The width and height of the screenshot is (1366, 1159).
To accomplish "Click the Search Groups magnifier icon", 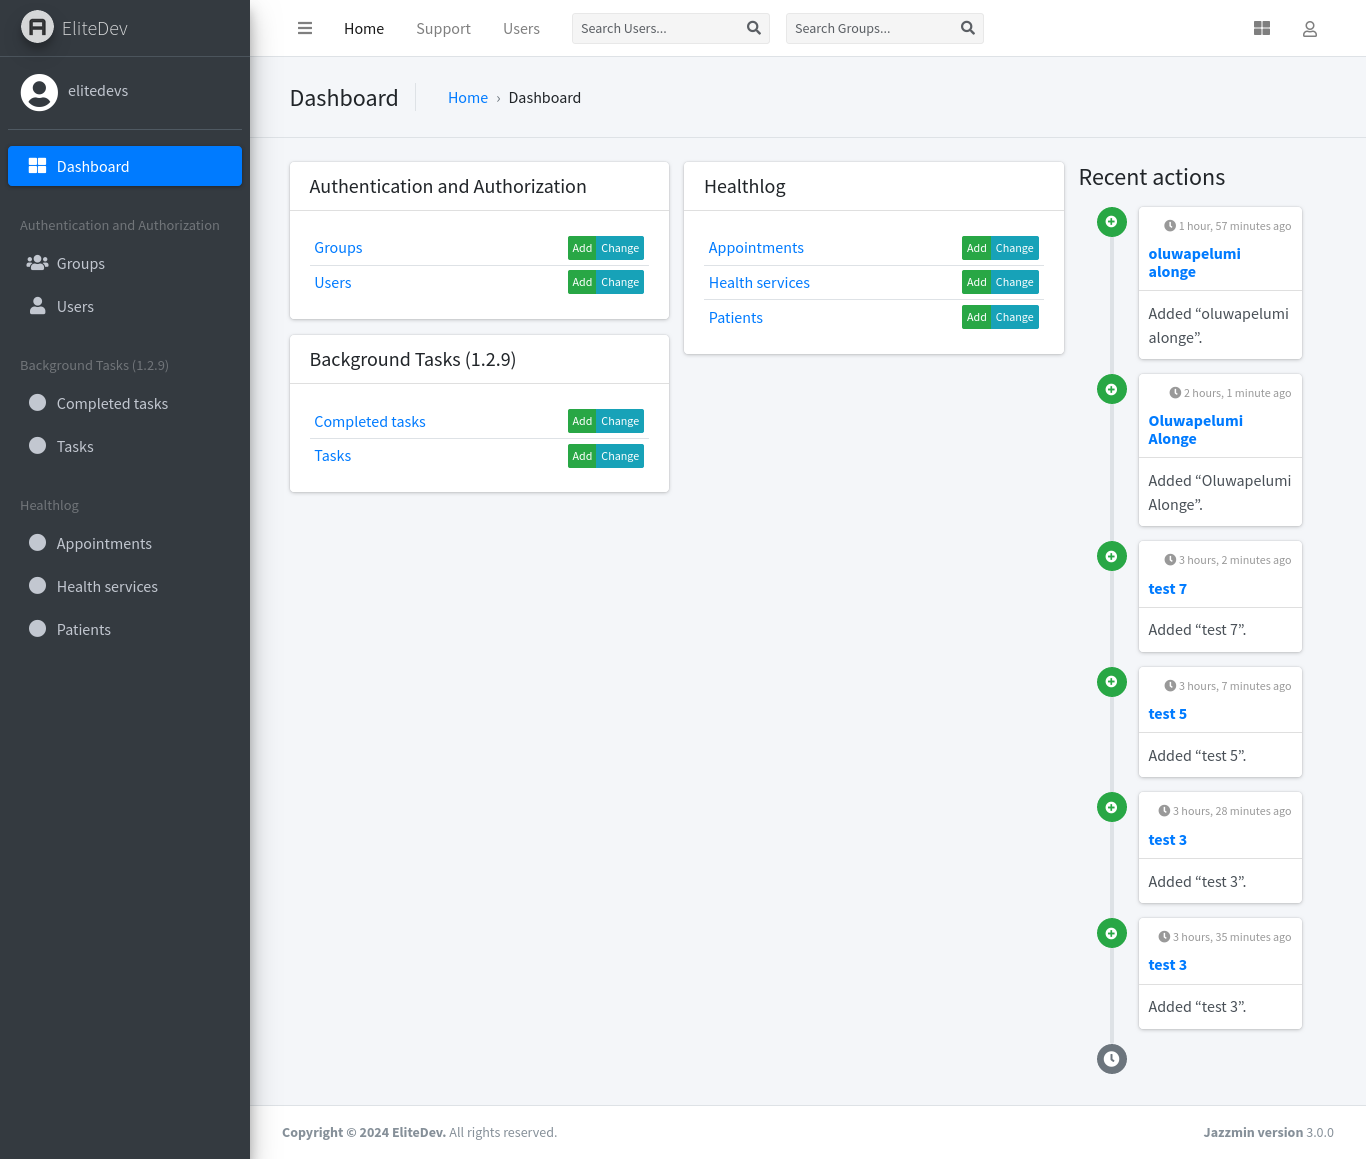I will 968,28.
